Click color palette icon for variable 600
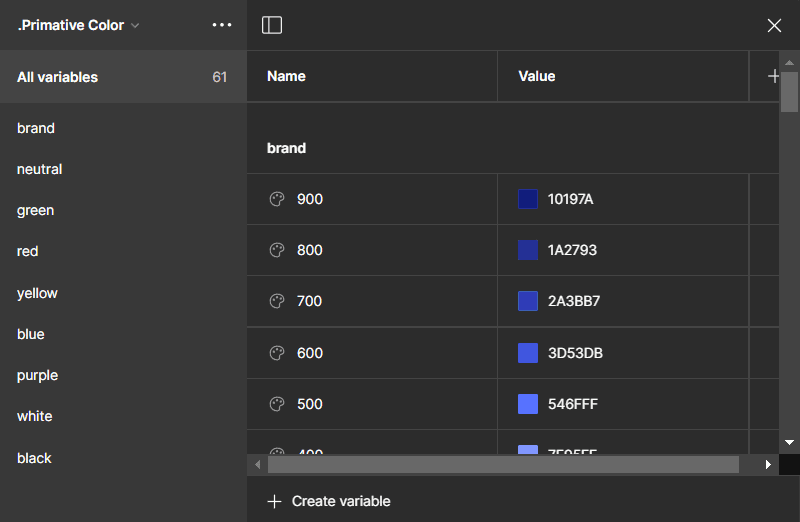800x522 pixels. pos(277,353)
